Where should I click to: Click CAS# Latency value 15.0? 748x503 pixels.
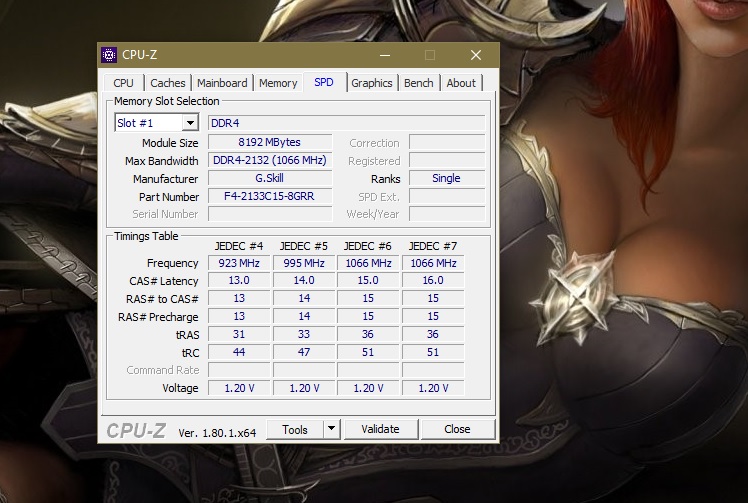368,280
